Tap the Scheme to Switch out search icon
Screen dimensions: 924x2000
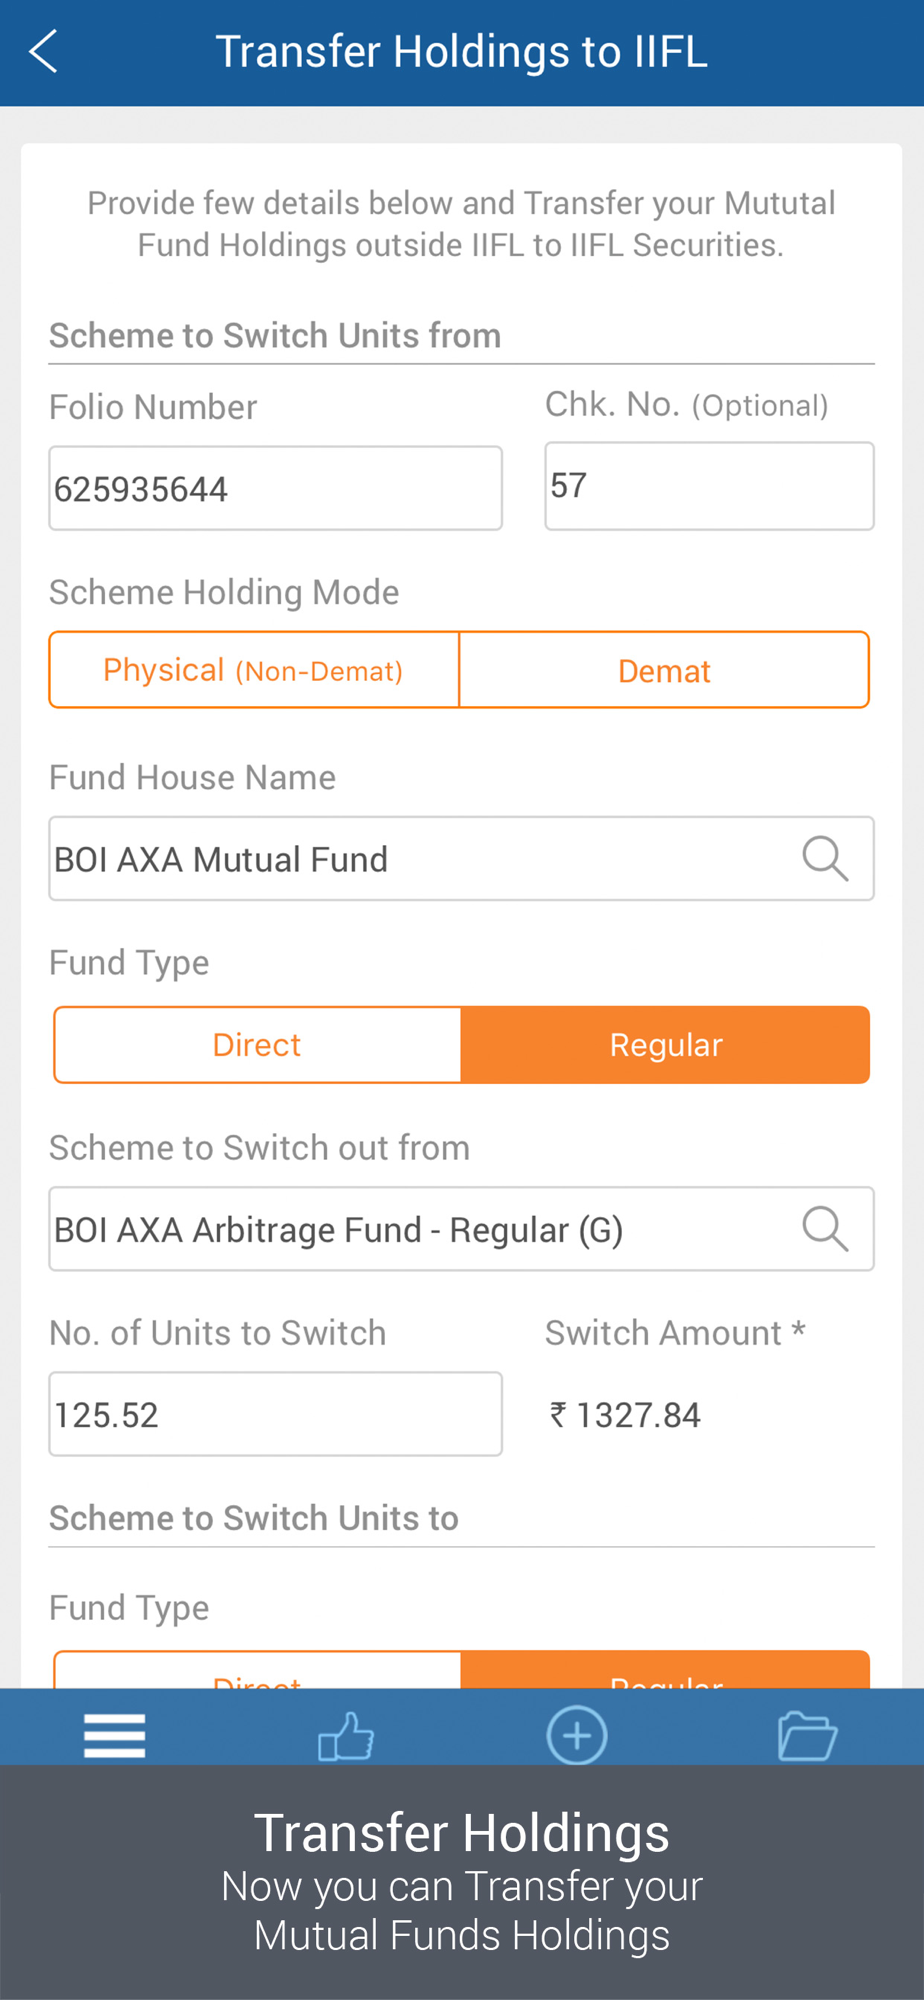(x=825, y=1229)
